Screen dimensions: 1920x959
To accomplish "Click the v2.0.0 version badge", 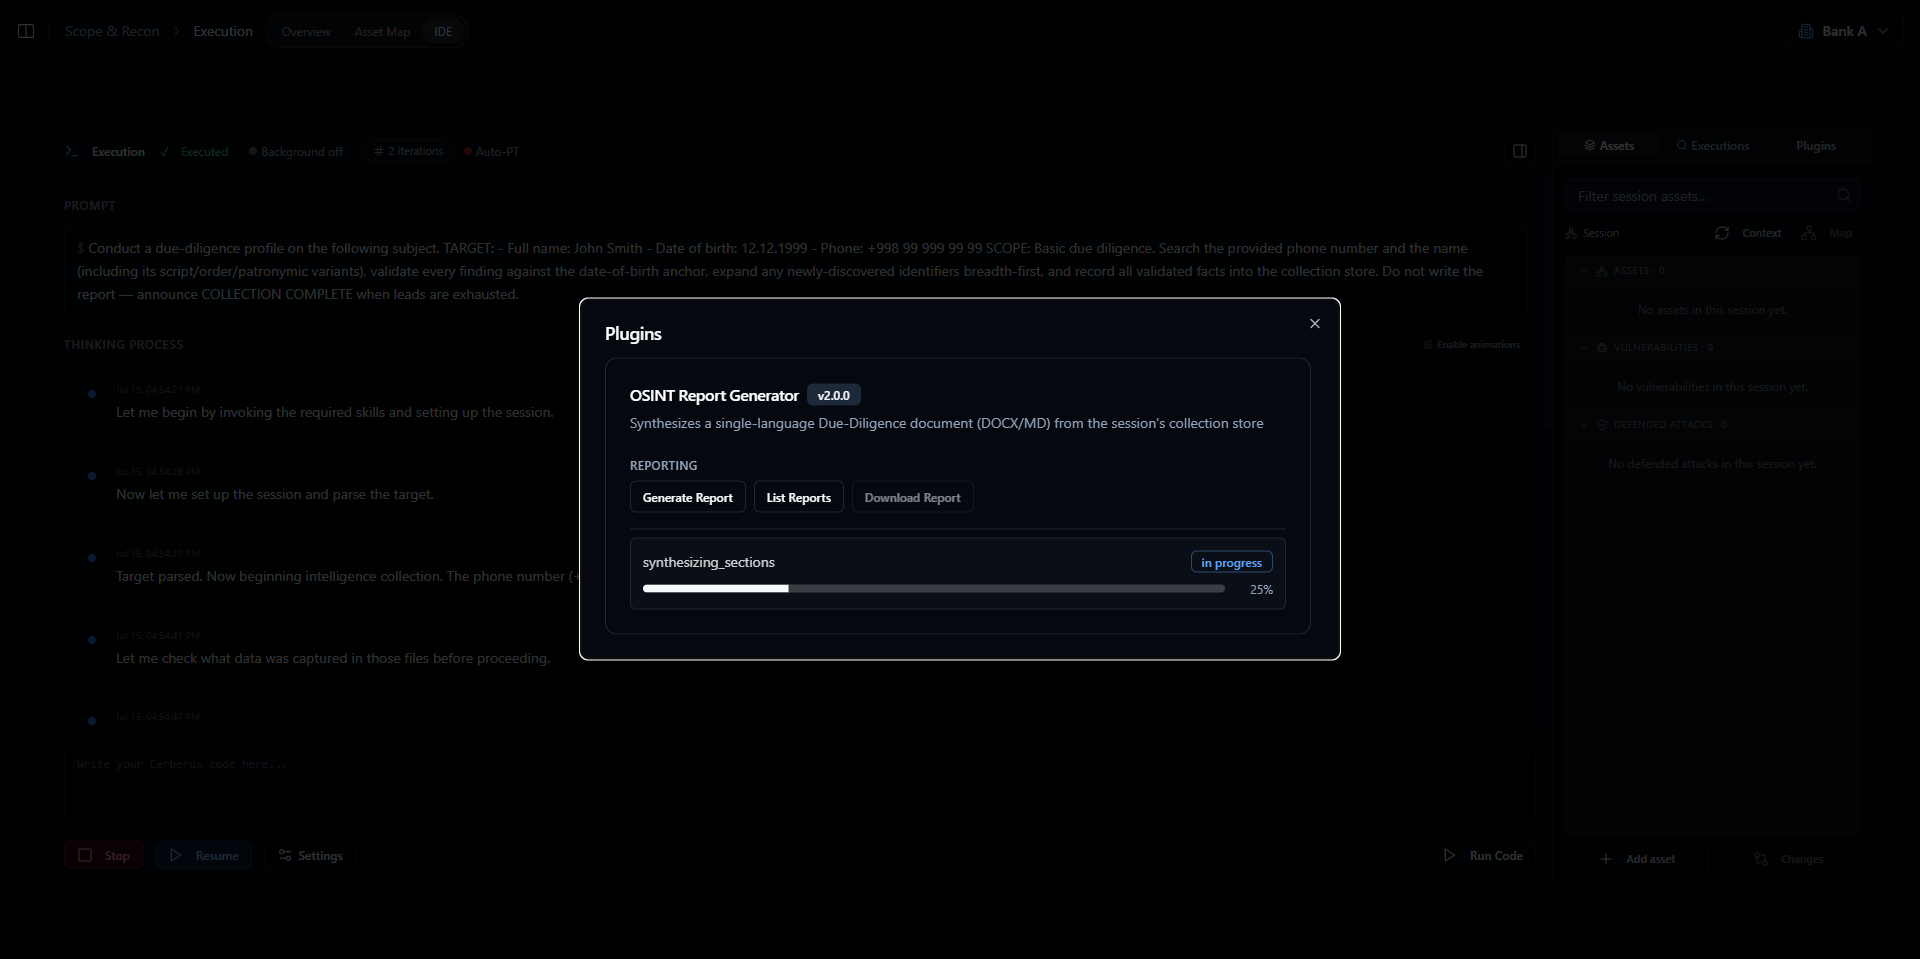I will tap(834, 396).
